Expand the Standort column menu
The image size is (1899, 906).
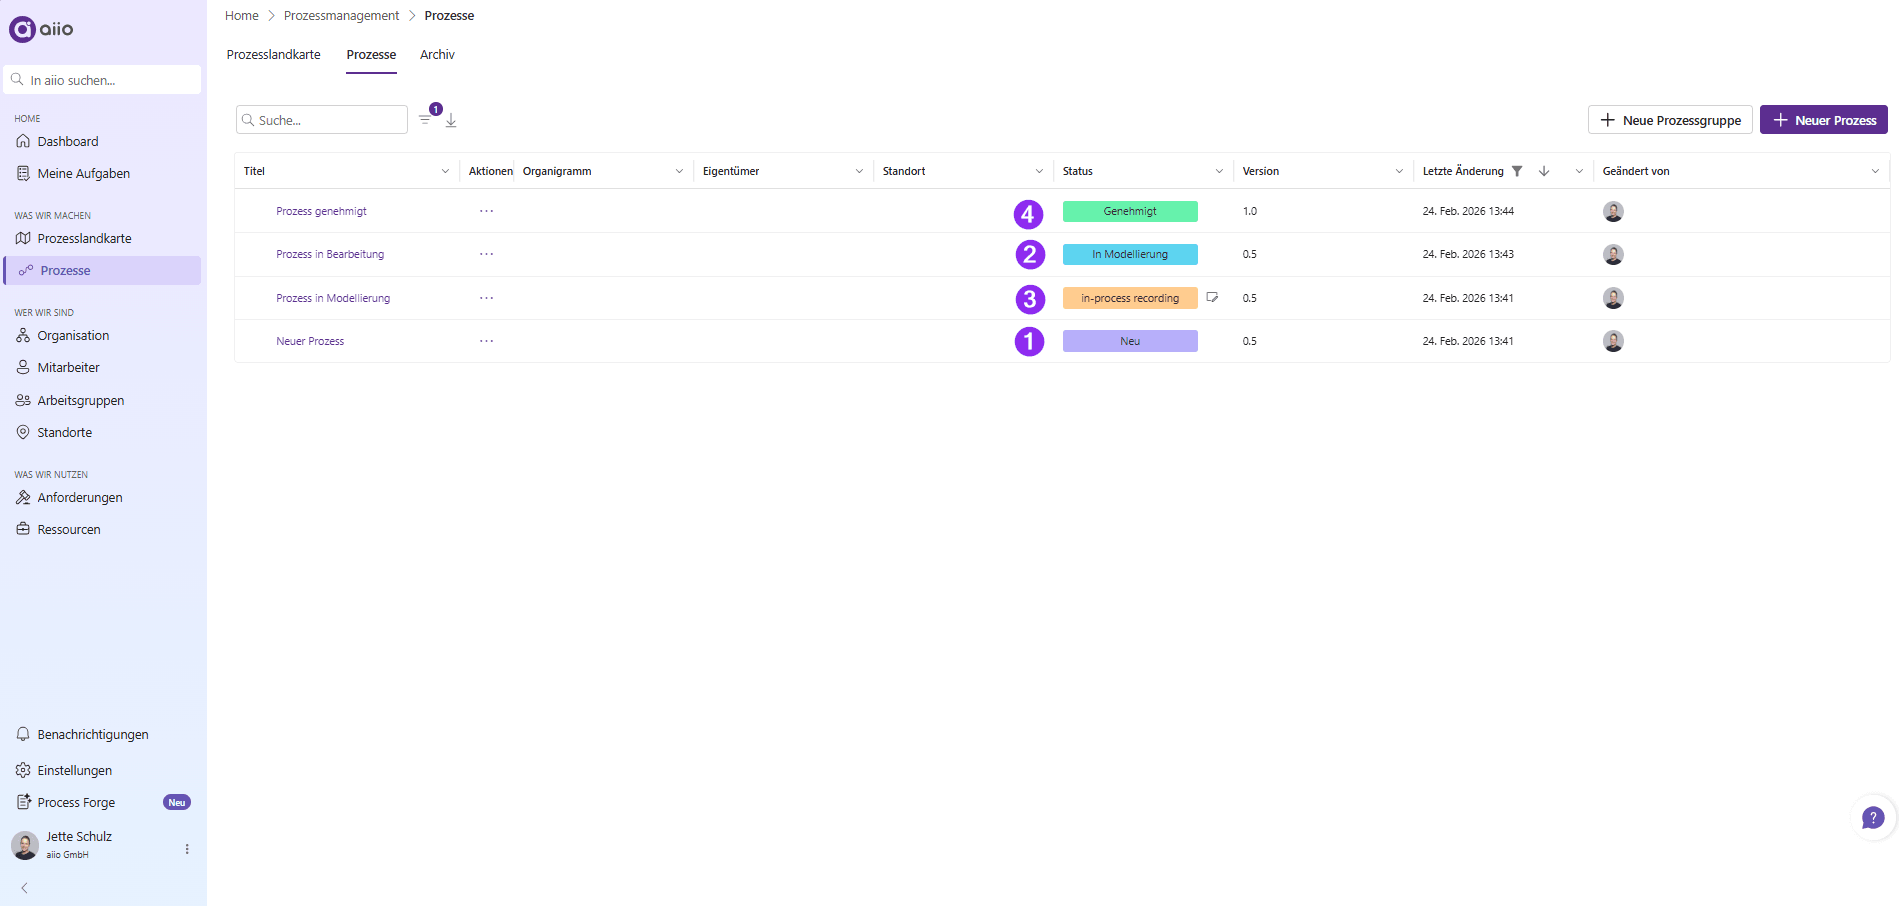tap(1039, 171)
